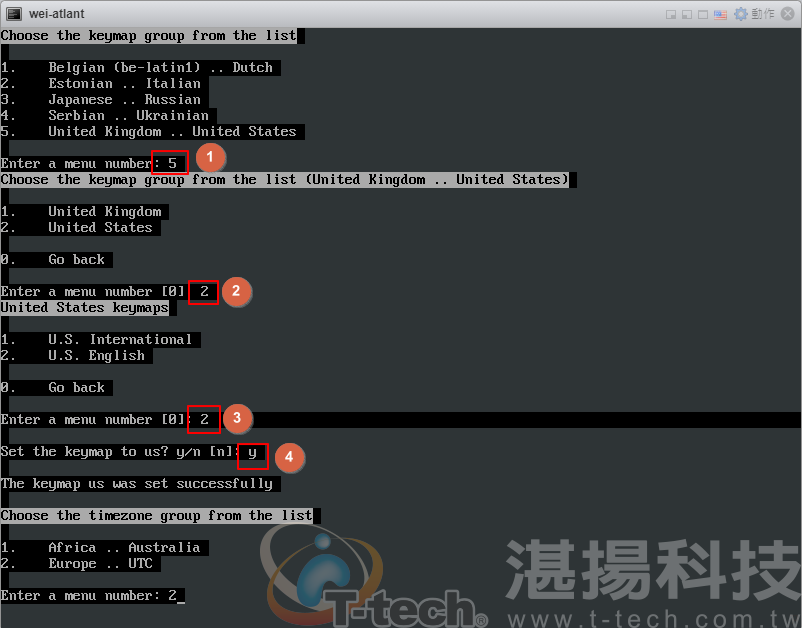Close the wei-atlant console window
The image size is (802, 628).
(x=788, y=14)
